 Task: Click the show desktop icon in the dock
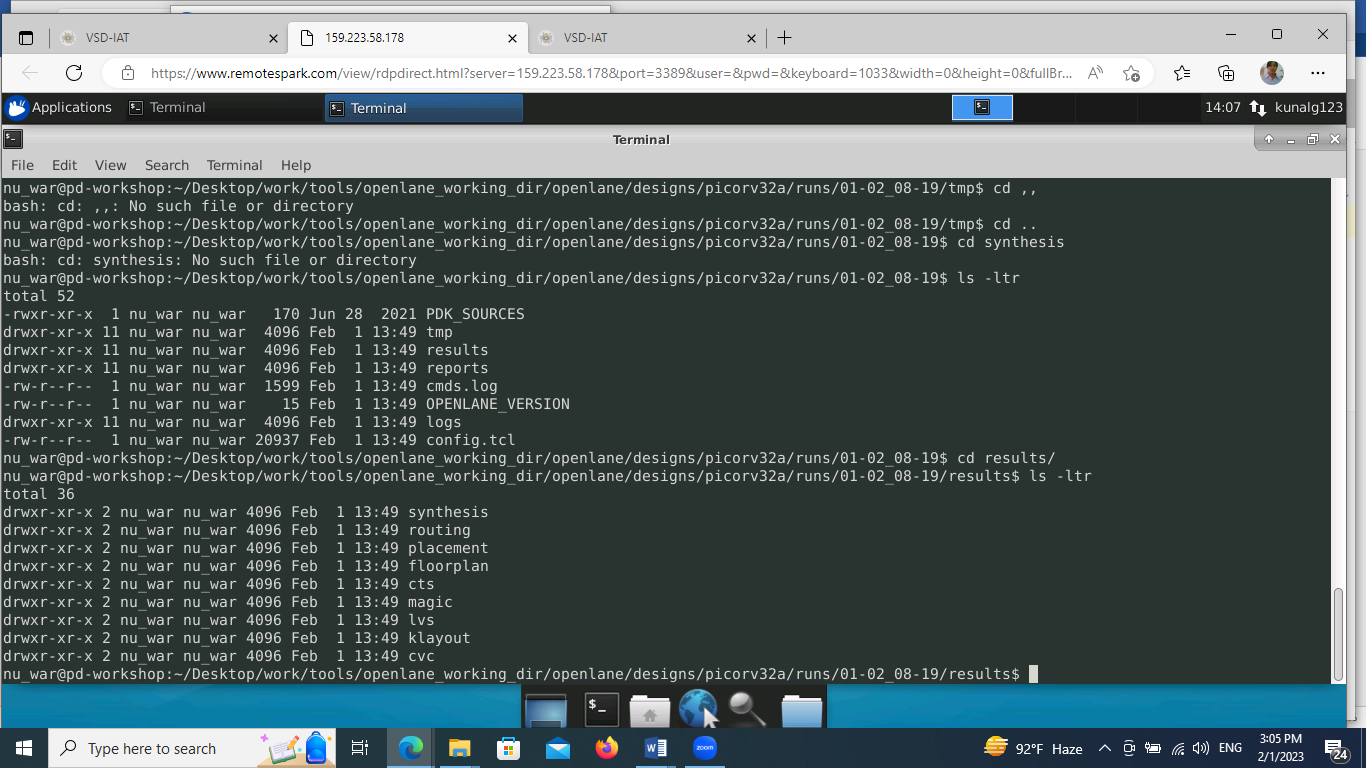click(545, 708)
